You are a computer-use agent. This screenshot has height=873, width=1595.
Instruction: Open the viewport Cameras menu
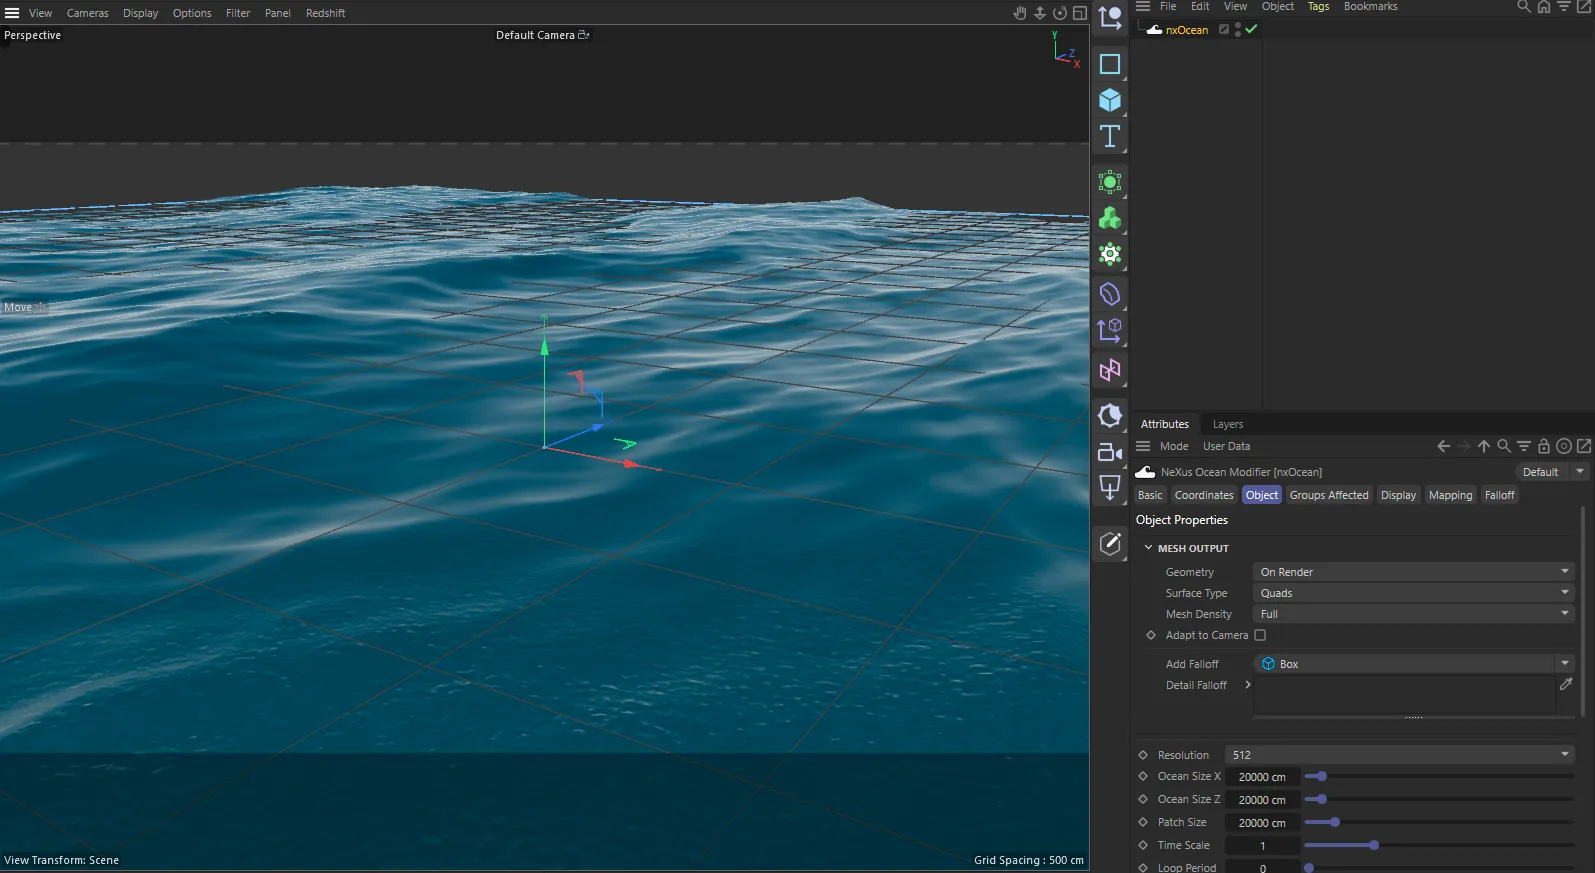[88, 13]
